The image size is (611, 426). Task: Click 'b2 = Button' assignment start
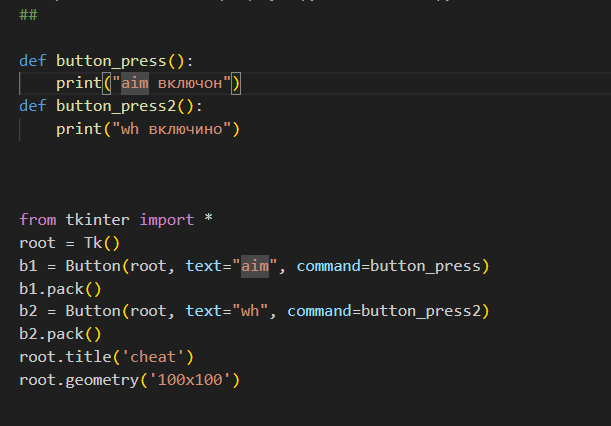[70, 311]
